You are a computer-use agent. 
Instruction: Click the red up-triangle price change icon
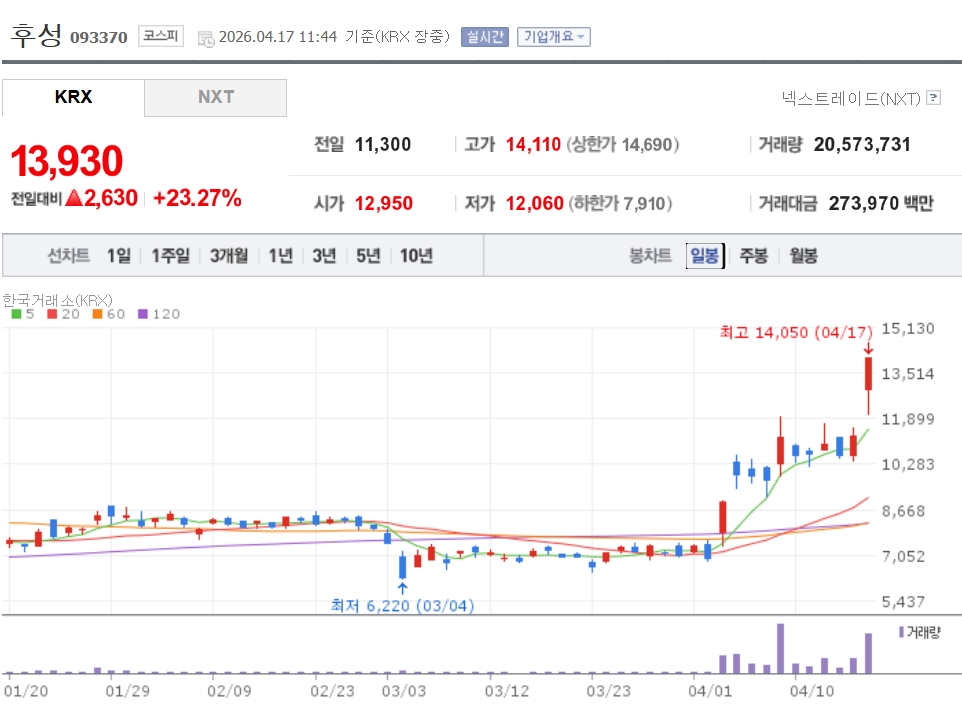[73, 198]
